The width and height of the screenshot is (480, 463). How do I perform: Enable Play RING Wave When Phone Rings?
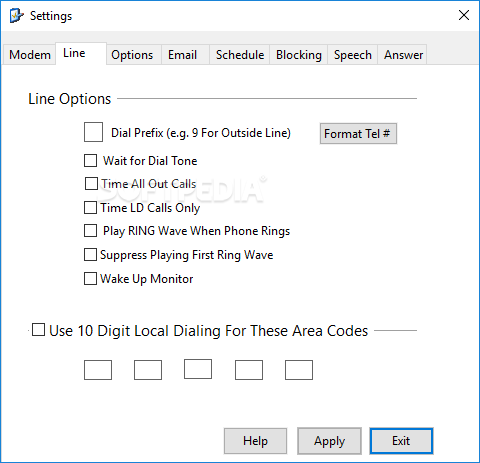(x=90, y=231)
